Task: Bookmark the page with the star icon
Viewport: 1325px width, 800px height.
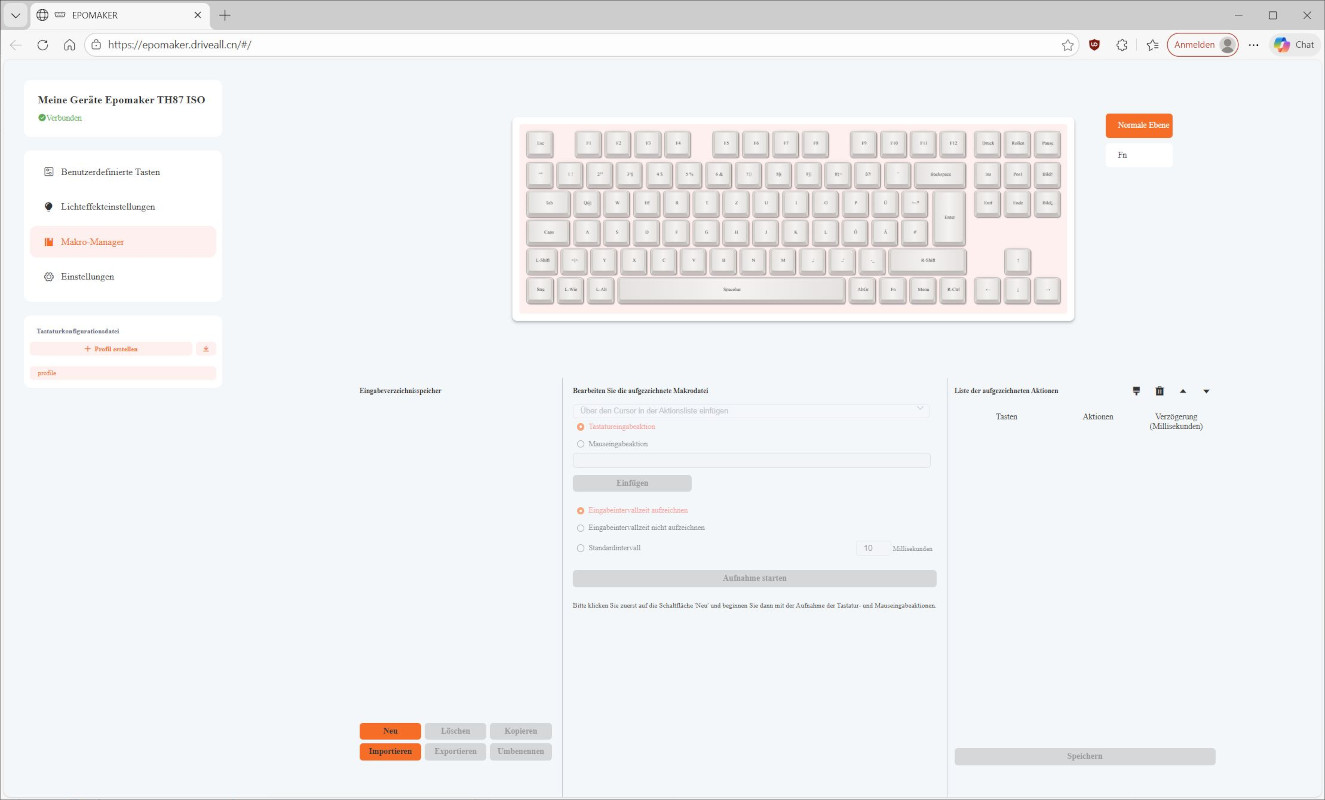Action: tap(1068, 45)
